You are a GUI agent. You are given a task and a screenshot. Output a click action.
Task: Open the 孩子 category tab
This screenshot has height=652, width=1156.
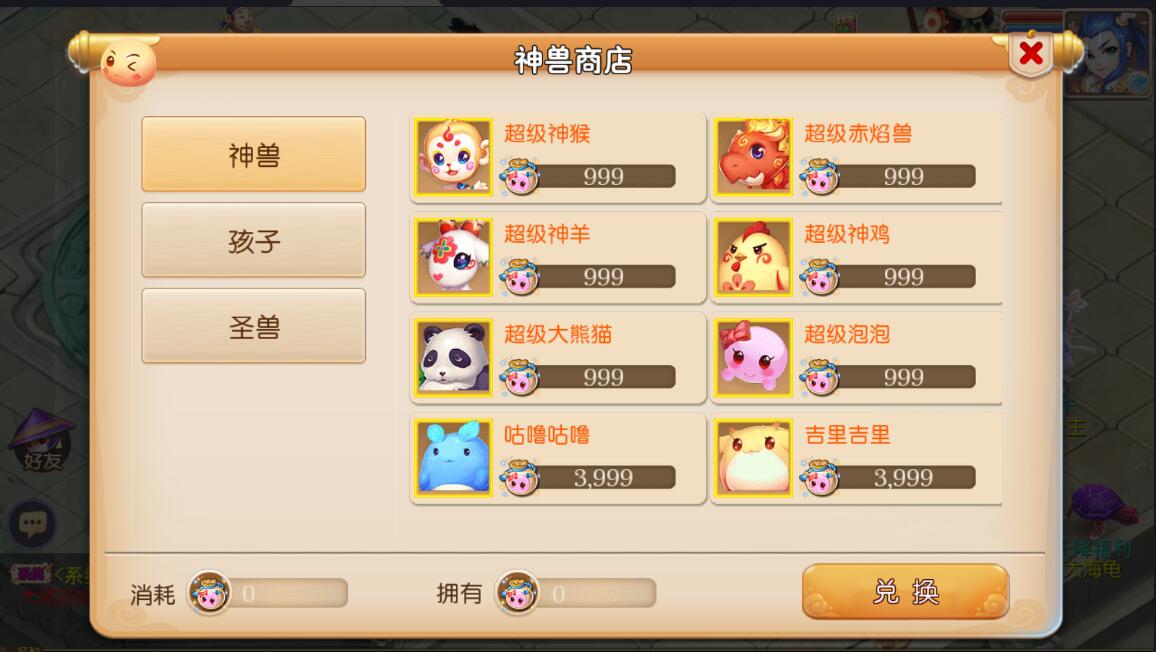(254, 240)
